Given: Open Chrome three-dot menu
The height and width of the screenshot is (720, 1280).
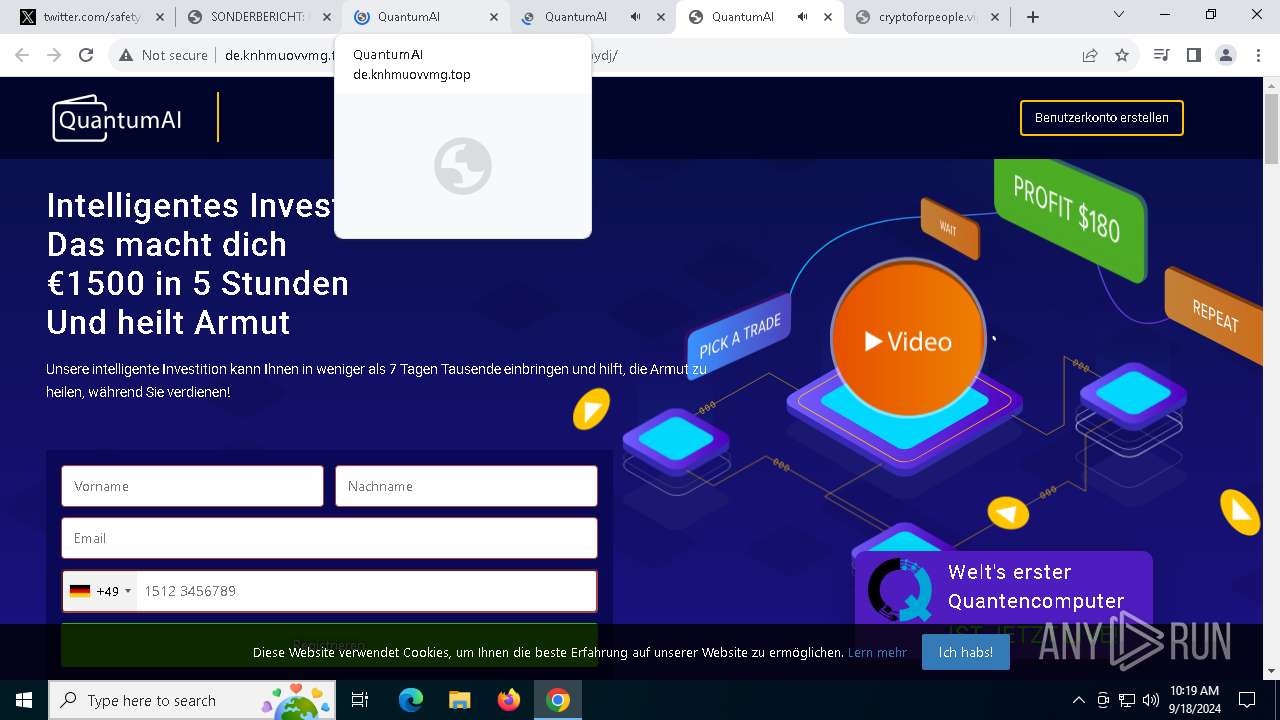Looking at the screenshot, I should tap(1257, 55).
